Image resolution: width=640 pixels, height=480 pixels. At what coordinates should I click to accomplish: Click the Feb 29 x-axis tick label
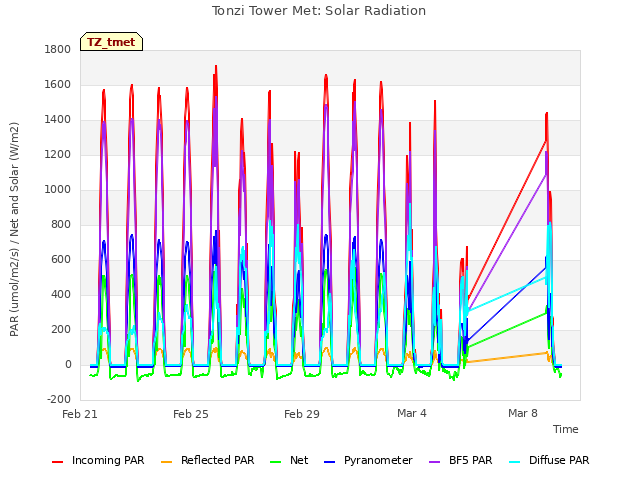tap(302, 414)
